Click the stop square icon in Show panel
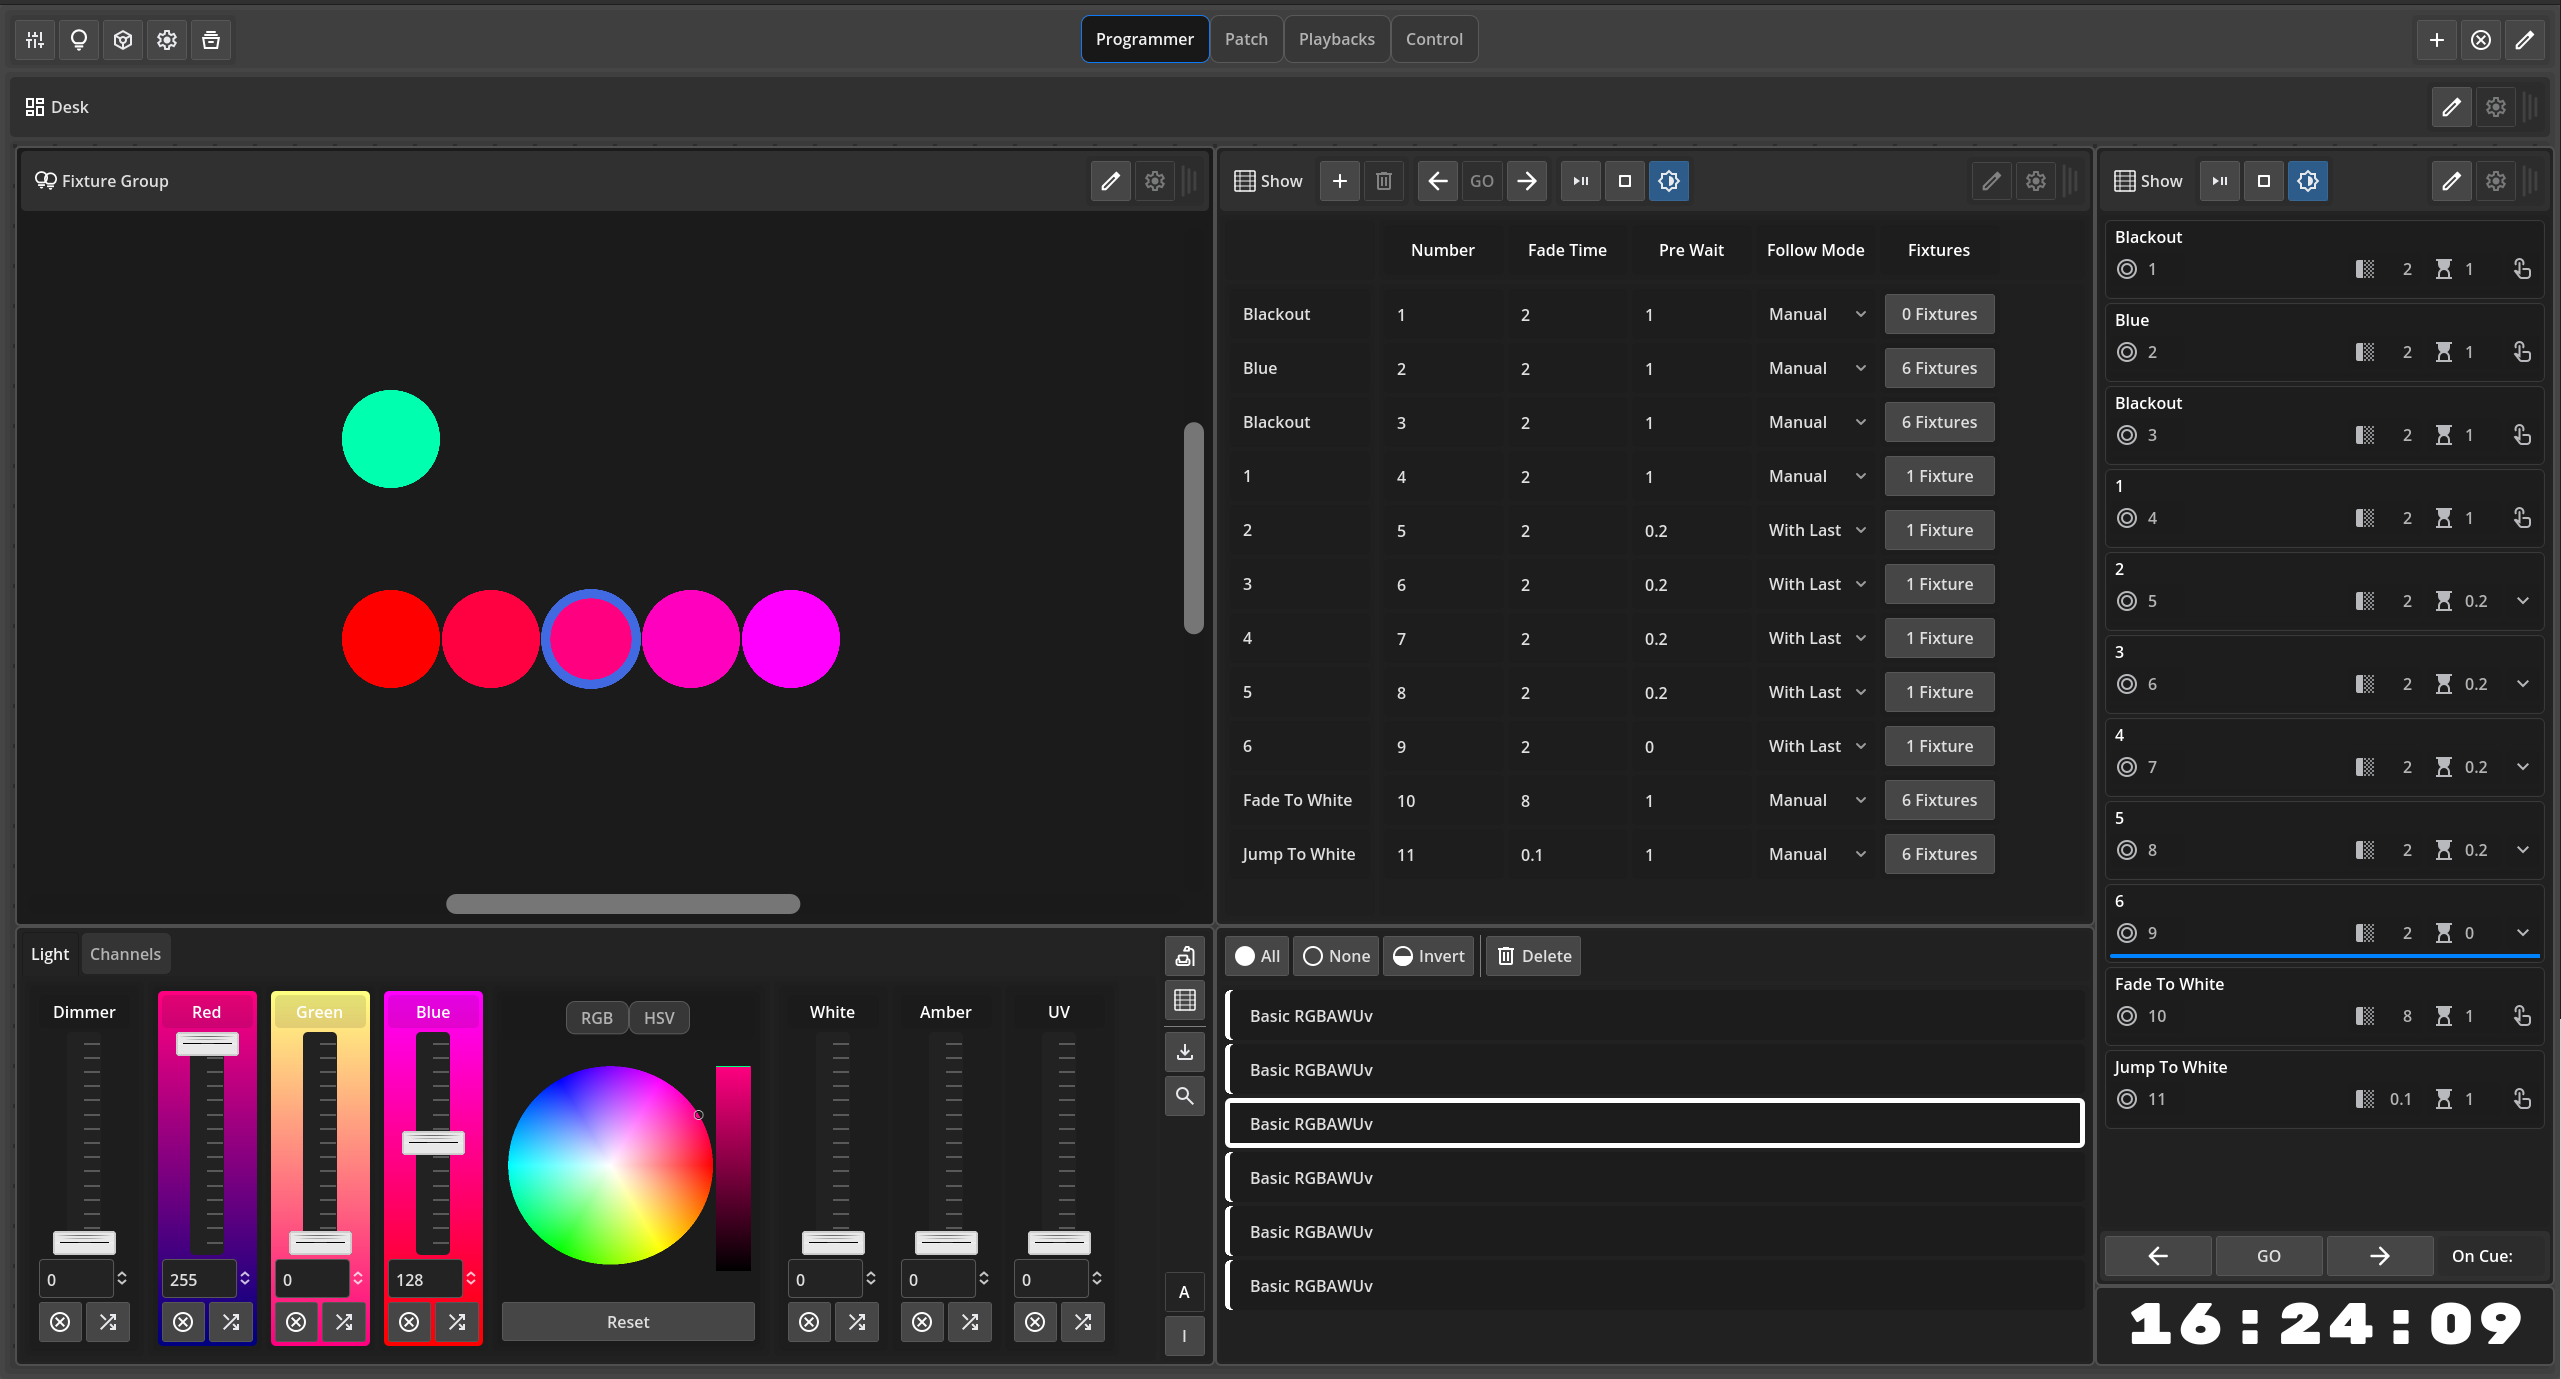Image resolution: width=2561 pixels, height=1379 pixels. 1624,181
